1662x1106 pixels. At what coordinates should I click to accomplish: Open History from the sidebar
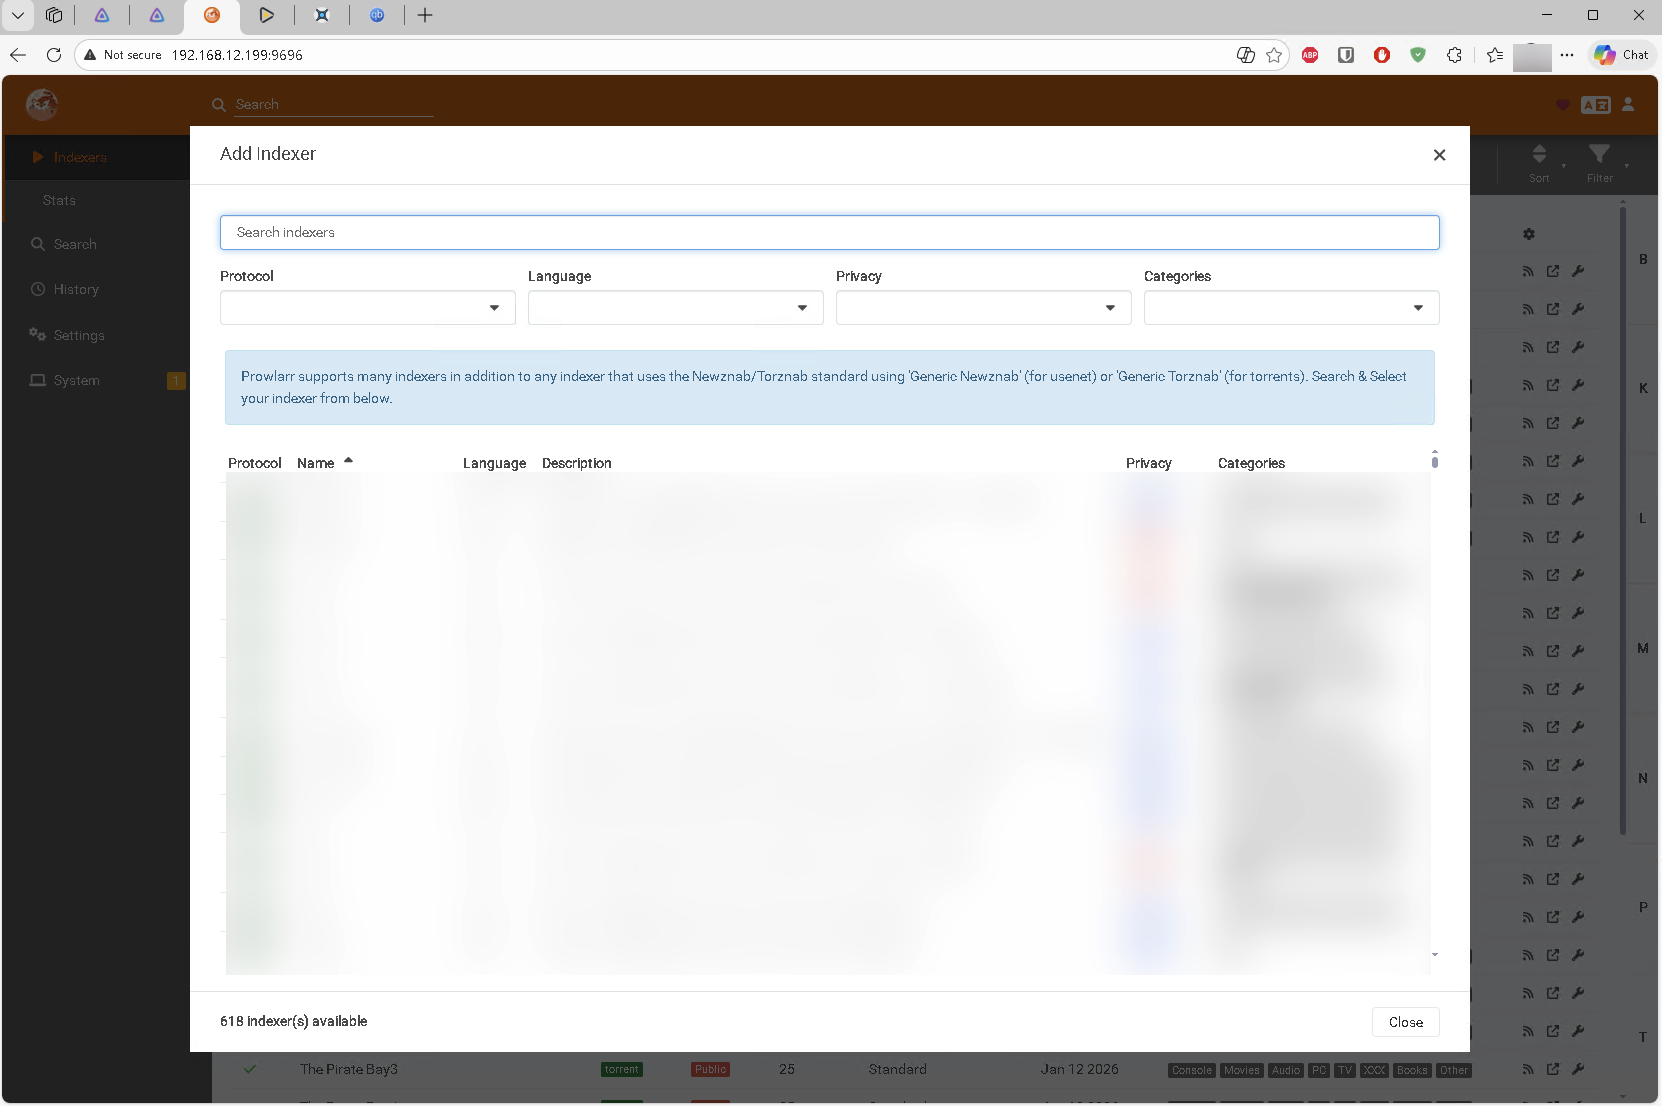76,290
